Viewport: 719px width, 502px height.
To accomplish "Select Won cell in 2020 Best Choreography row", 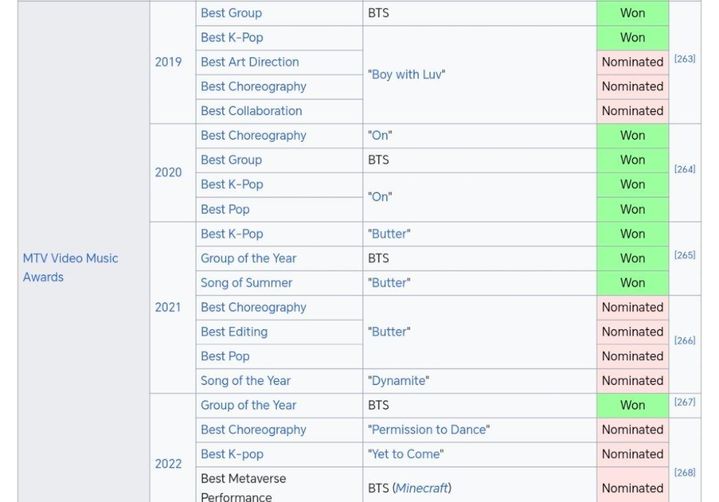I will pyautogui.click(x=633, y=136).
